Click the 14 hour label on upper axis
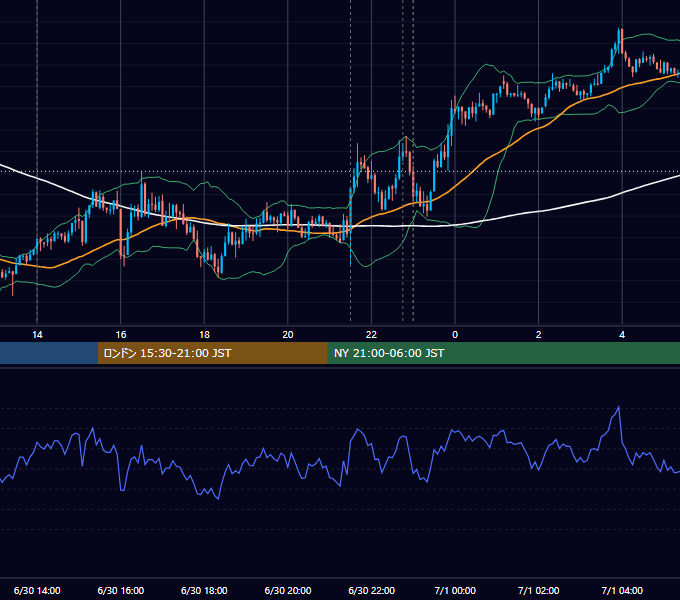 pyautogui.click(x=37, y=335)
